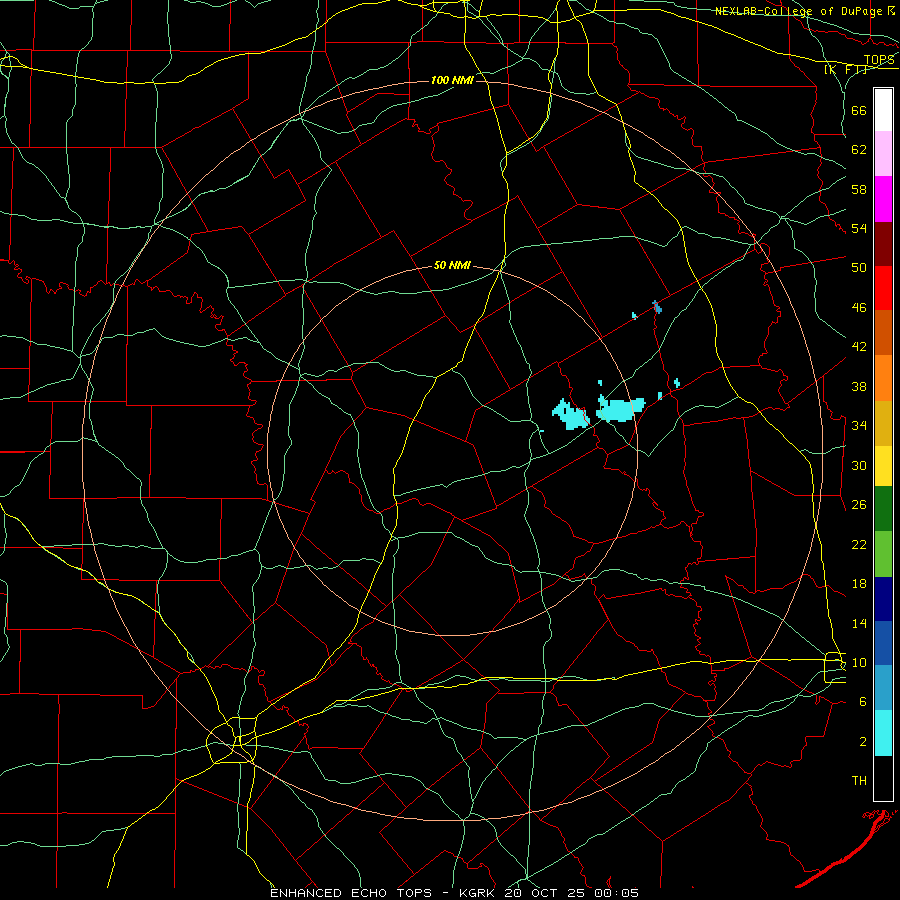Click the navy blue legend swatch
Image resolution: width=900 pixels, height=900 pixels.
pos(883,599)
